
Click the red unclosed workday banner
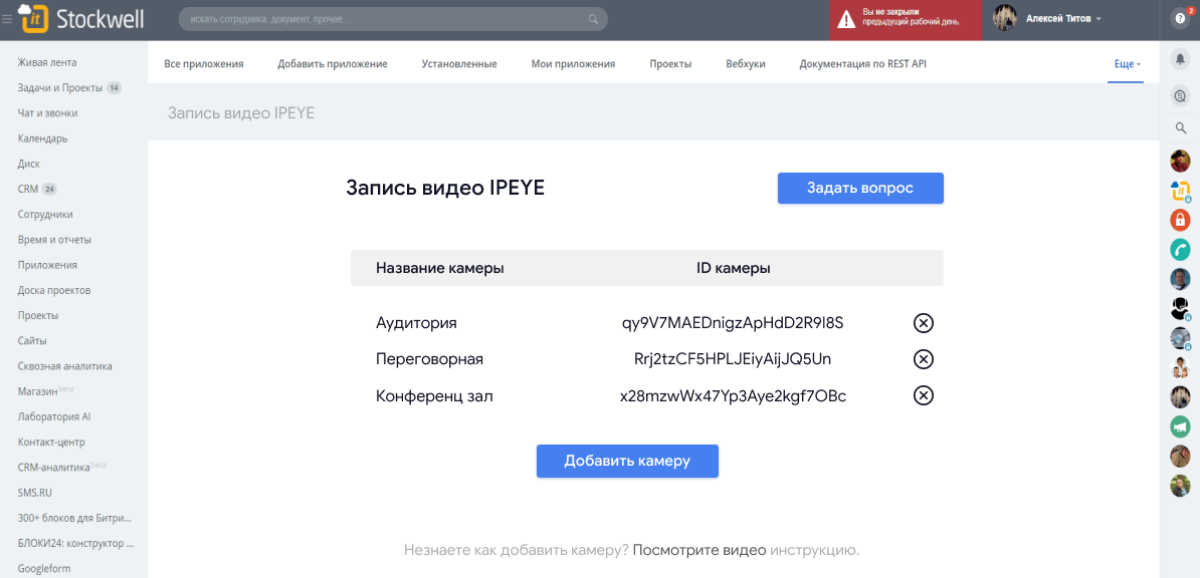[x=905, y=19]
